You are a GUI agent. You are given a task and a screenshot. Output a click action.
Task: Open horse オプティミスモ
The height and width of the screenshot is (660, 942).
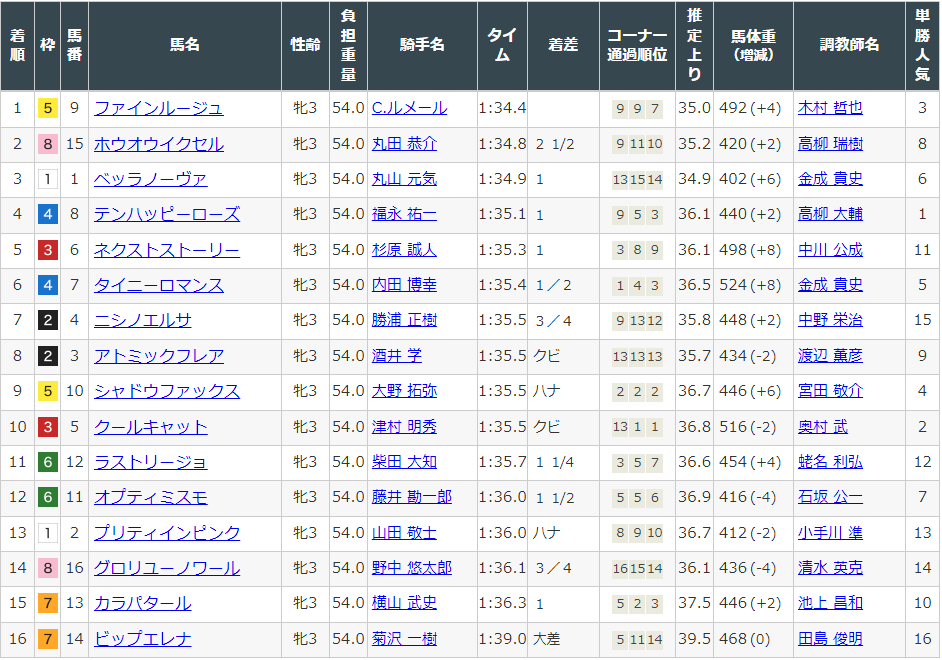[151, 497]
